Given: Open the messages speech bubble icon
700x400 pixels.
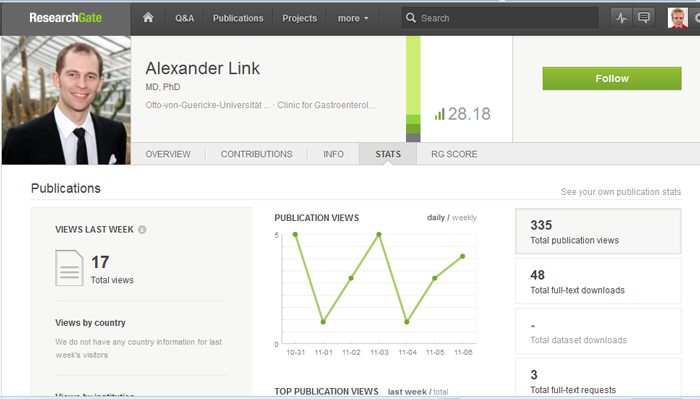Looking at the screenshot, I should pyautogui.click(x=644, y=18).
